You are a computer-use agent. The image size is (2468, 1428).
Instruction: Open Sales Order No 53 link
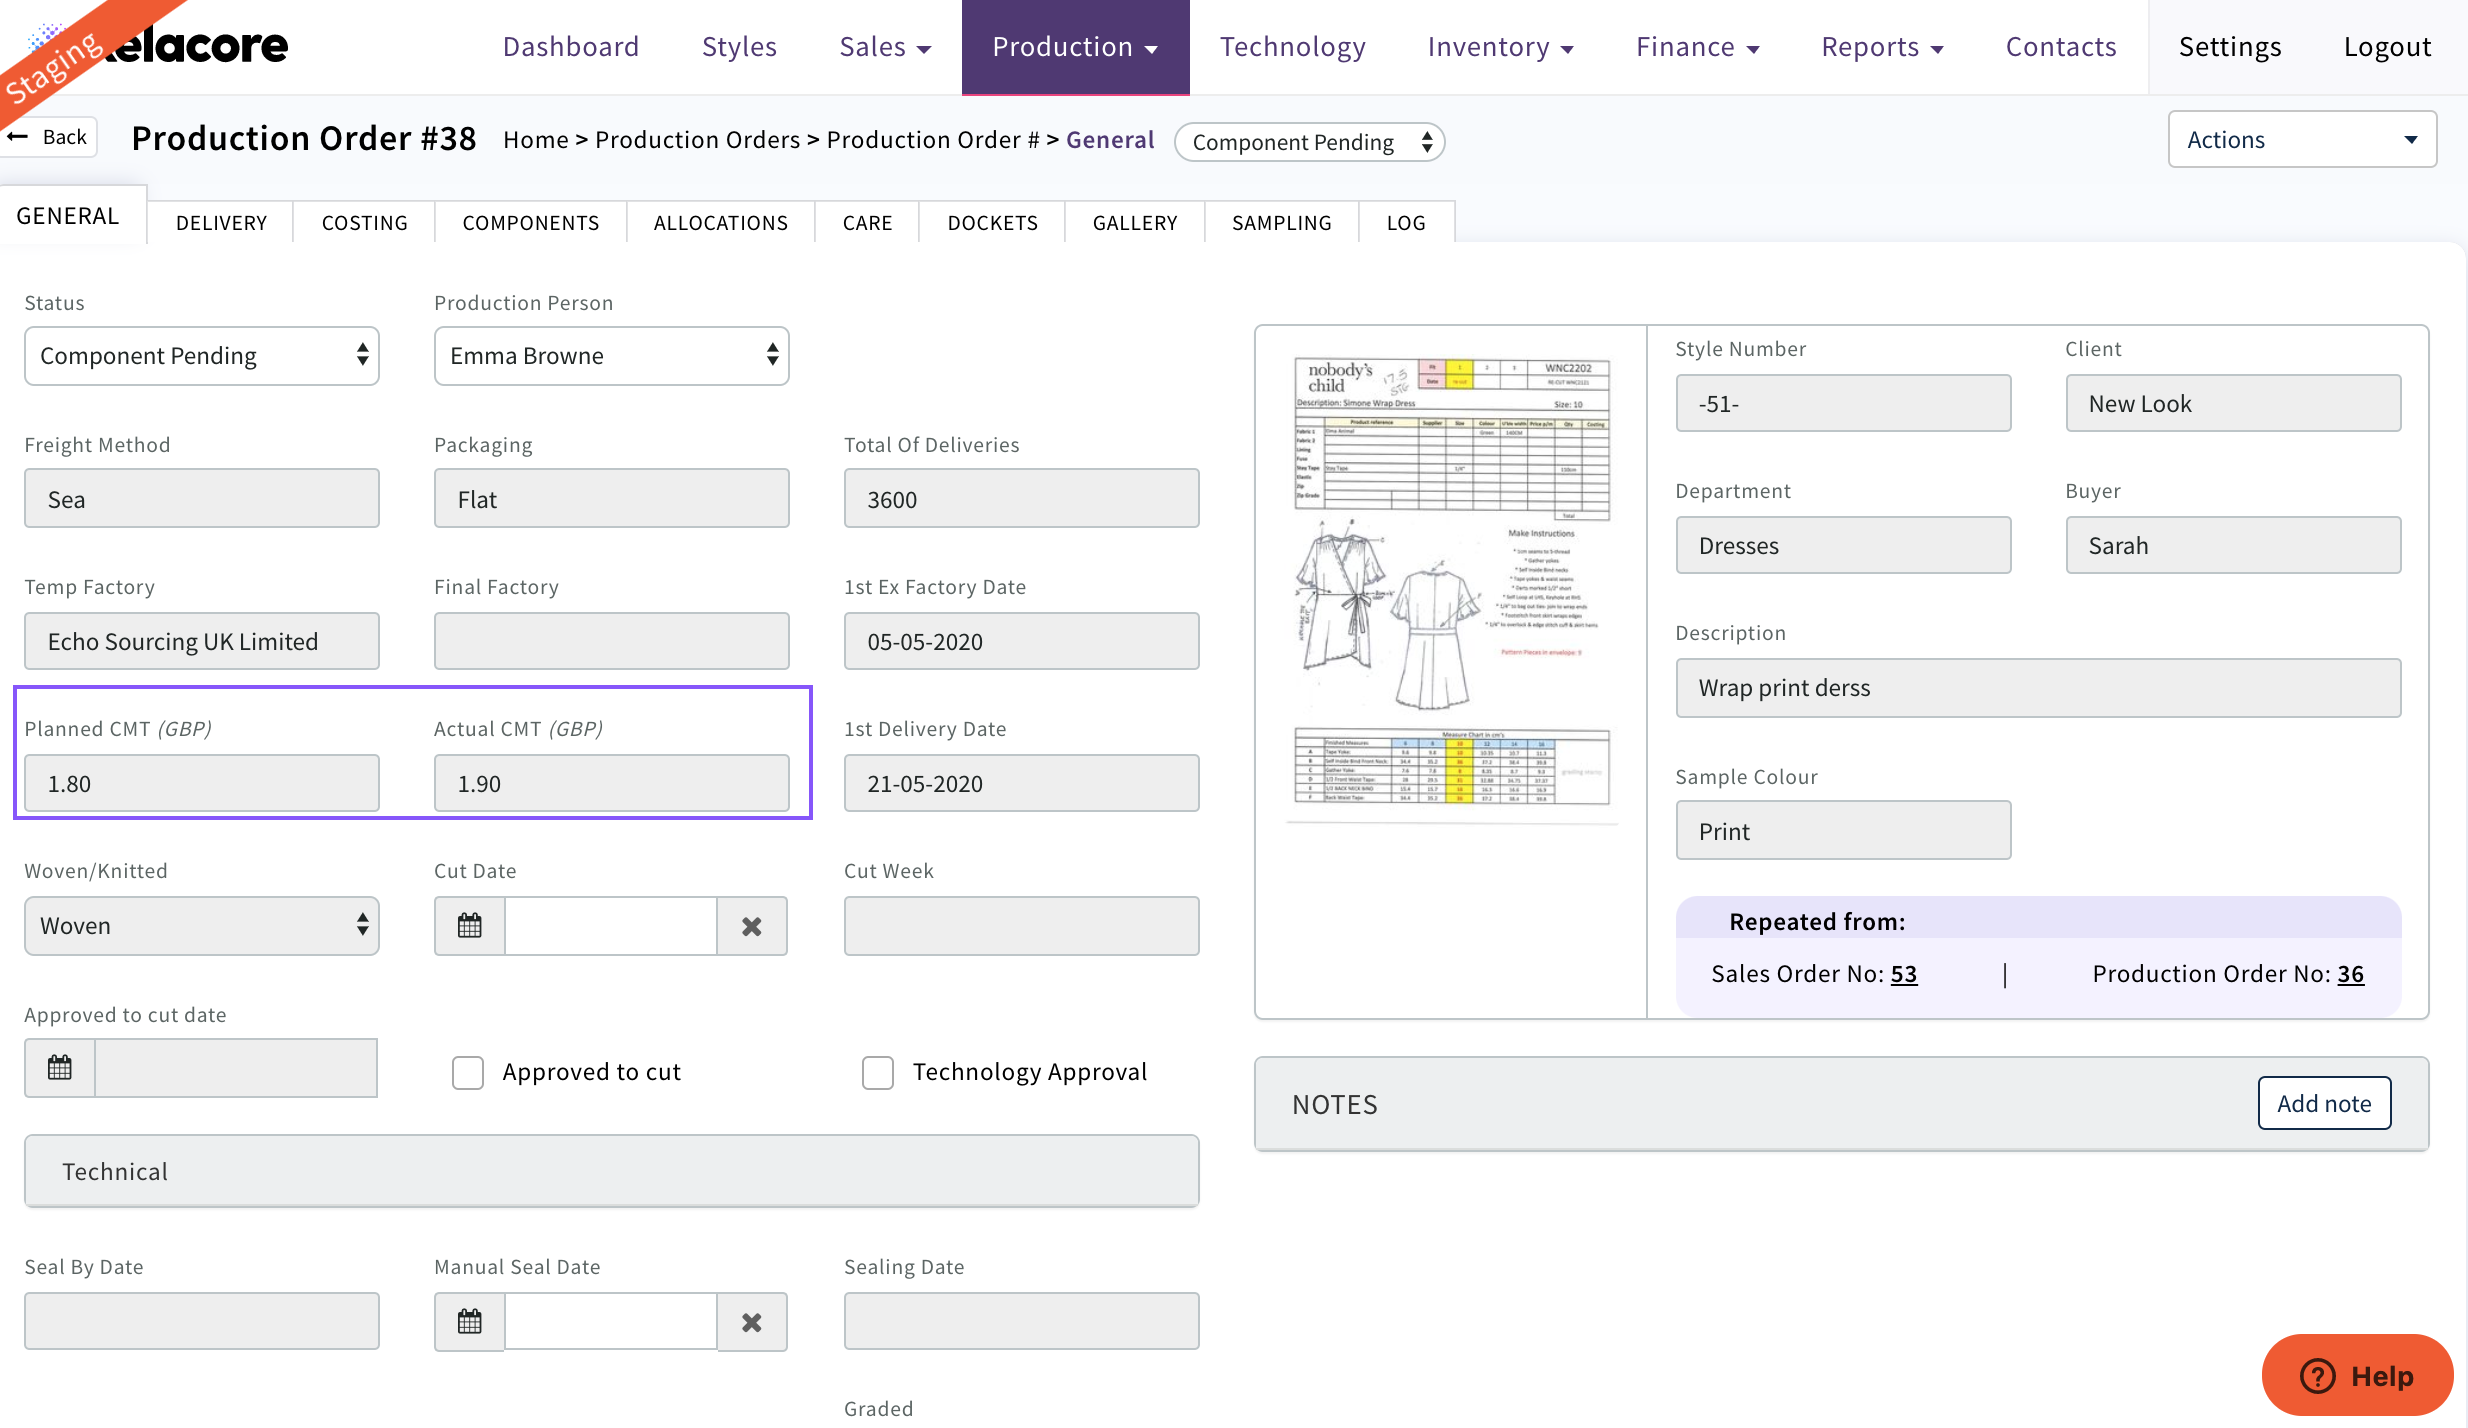coord(1903,974)
